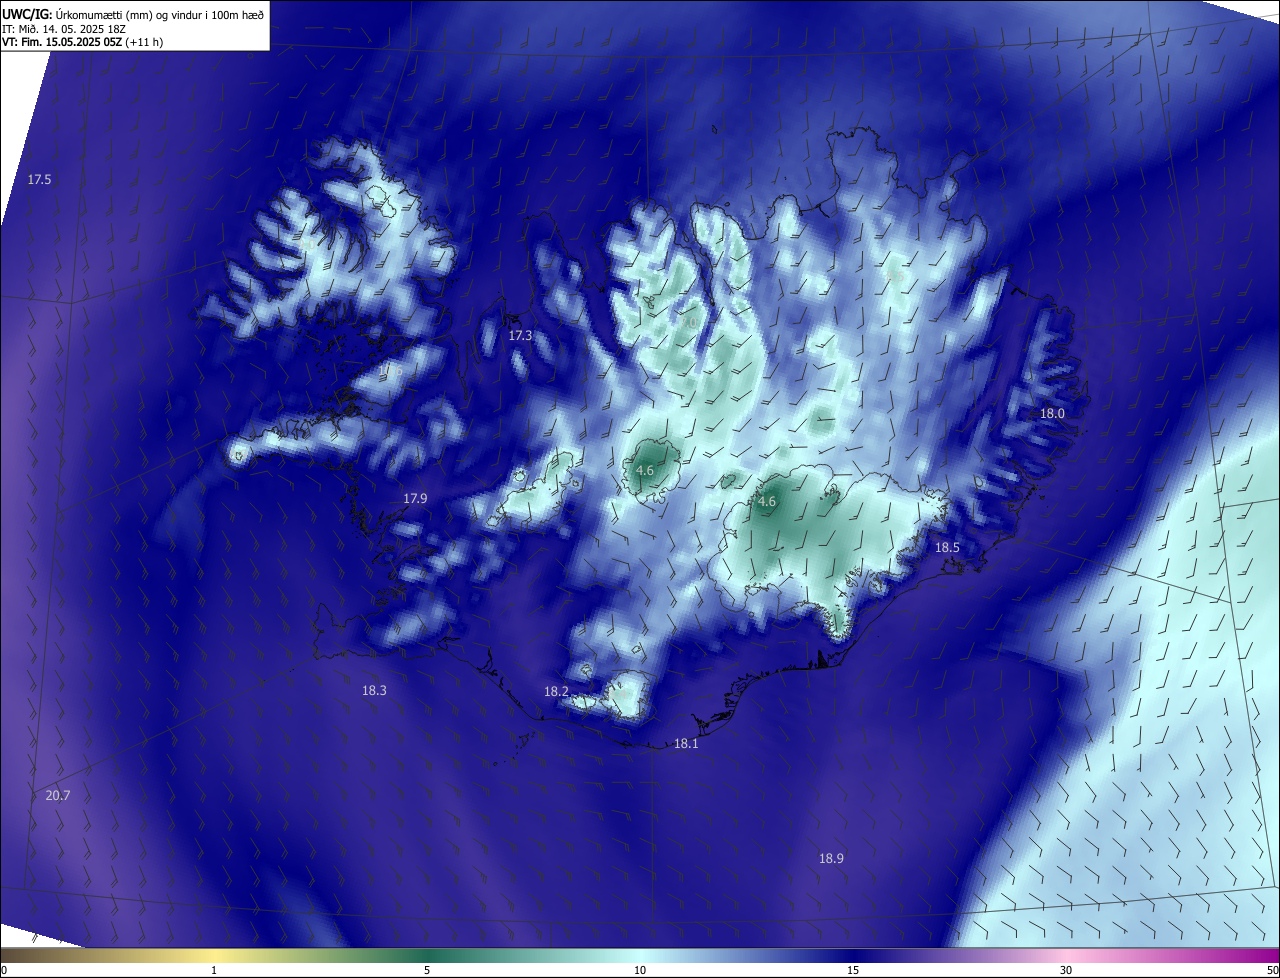Viewport: 1280px width, 978px height.
Task: Click the 18.0 value label on the map
Action: tap(1052, 414)
